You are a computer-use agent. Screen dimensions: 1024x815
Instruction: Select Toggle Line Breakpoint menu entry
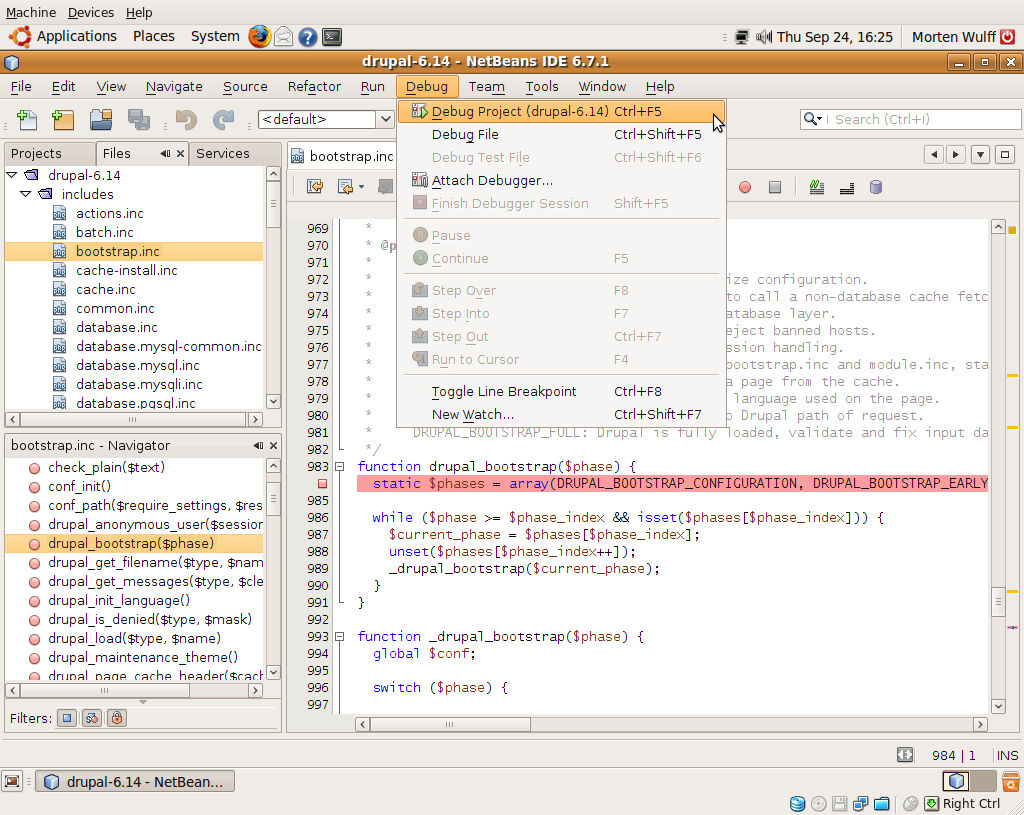pyautogui.click(x=561, y=391)
